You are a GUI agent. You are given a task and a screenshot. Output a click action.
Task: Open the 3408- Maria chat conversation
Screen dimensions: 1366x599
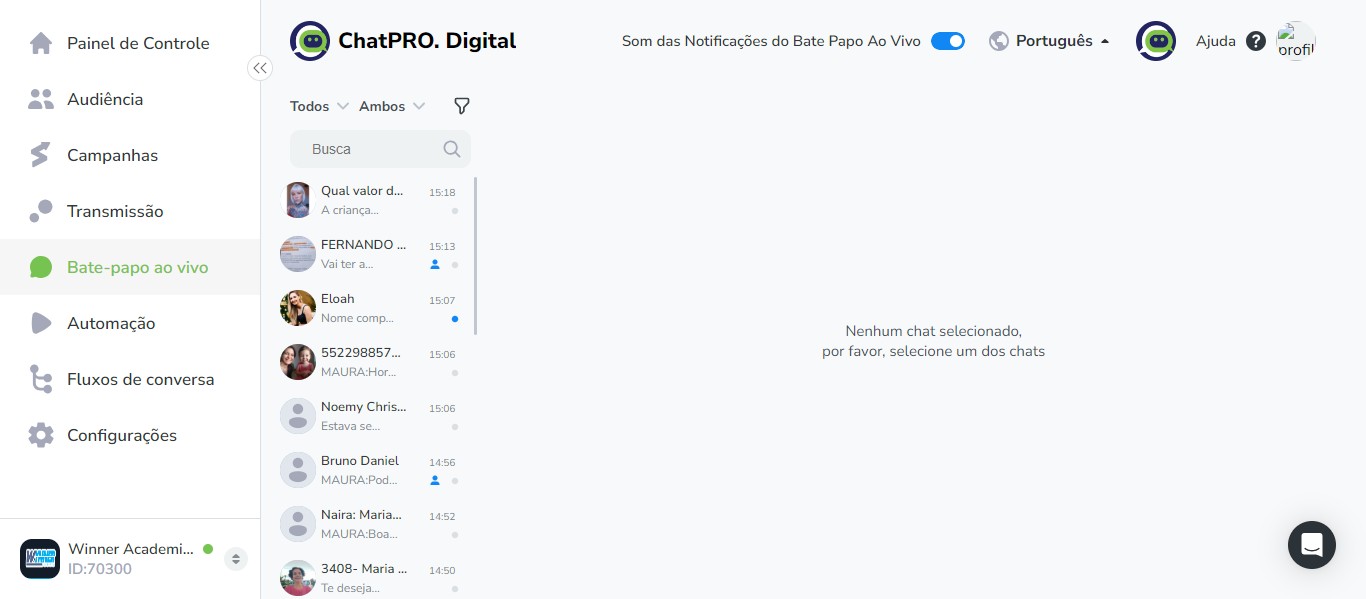(x=368, y=578)
